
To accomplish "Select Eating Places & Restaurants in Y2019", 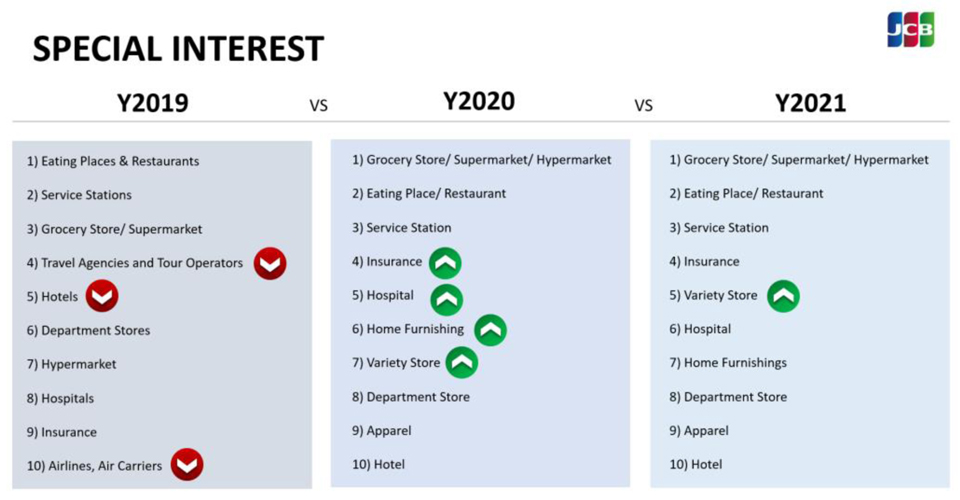I will pos(113,162).
